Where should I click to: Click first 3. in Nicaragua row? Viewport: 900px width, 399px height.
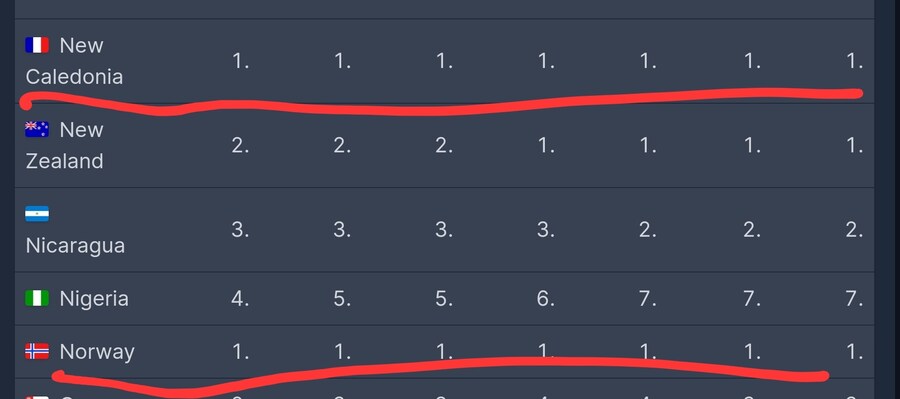[240, 230]
